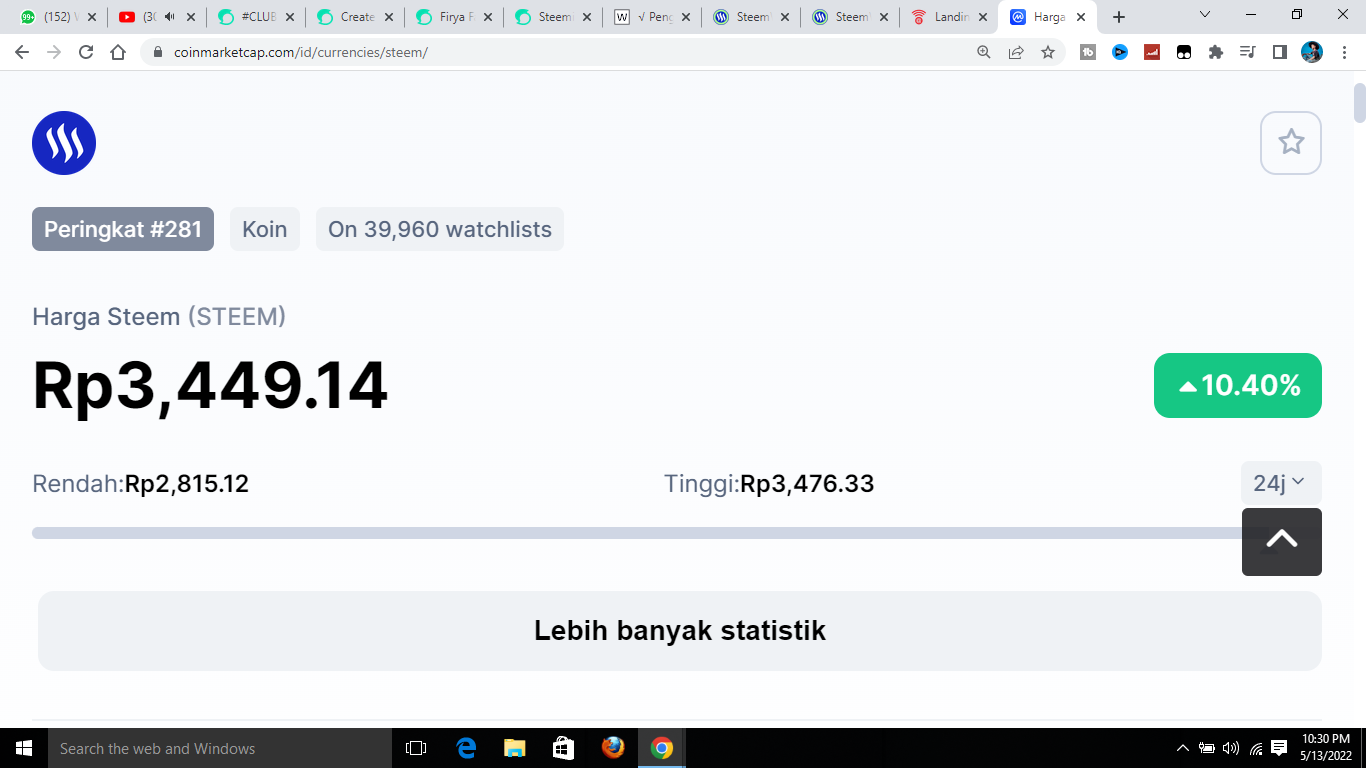Close the Landing tab

(983, 17)
